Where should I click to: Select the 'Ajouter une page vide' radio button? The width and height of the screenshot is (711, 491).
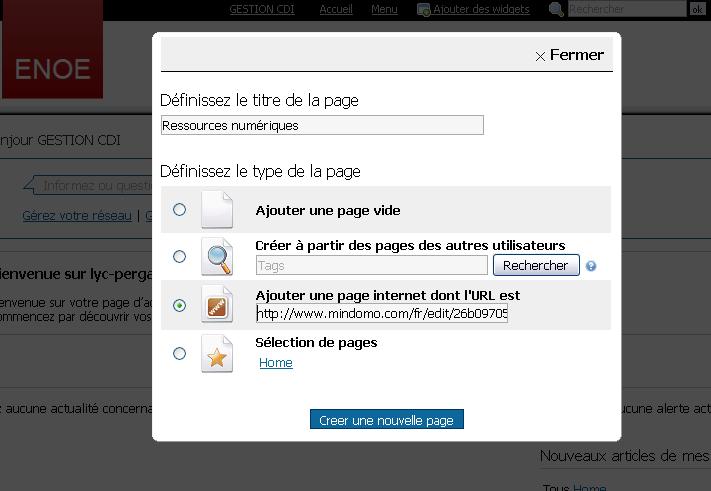pos(179,210)
